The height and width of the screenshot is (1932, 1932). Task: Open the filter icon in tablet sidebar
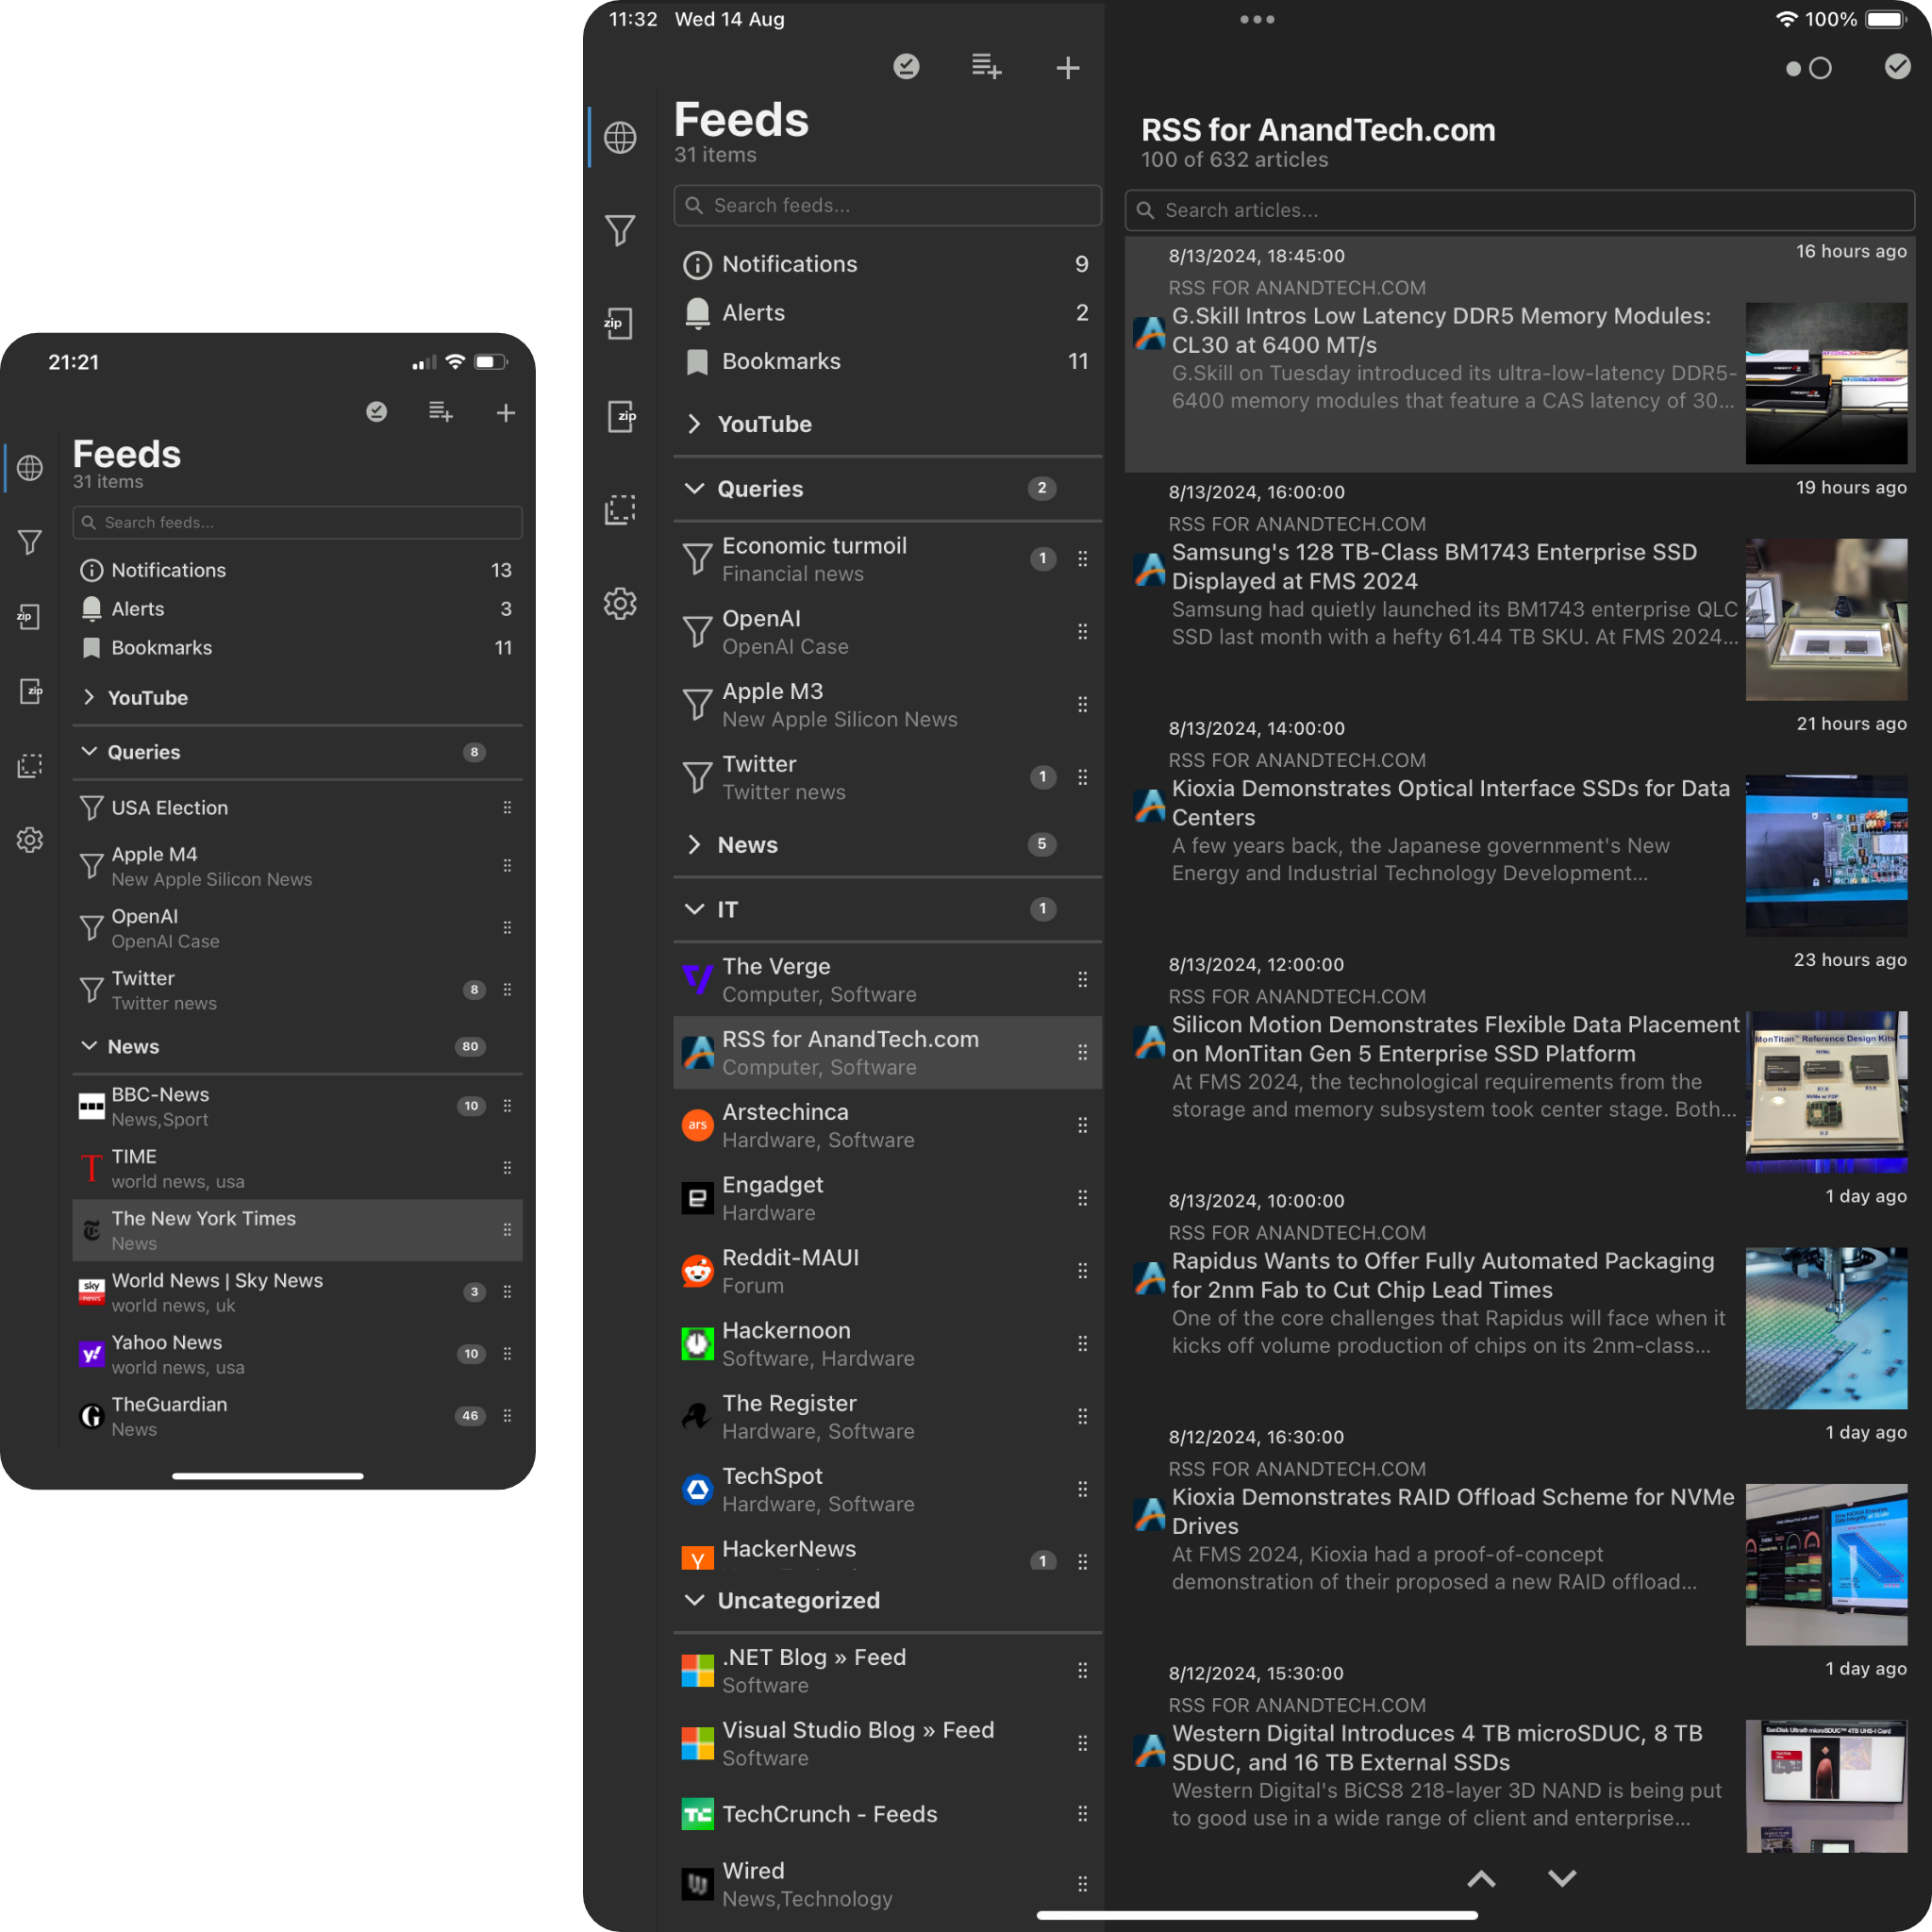tap(620, 230)
